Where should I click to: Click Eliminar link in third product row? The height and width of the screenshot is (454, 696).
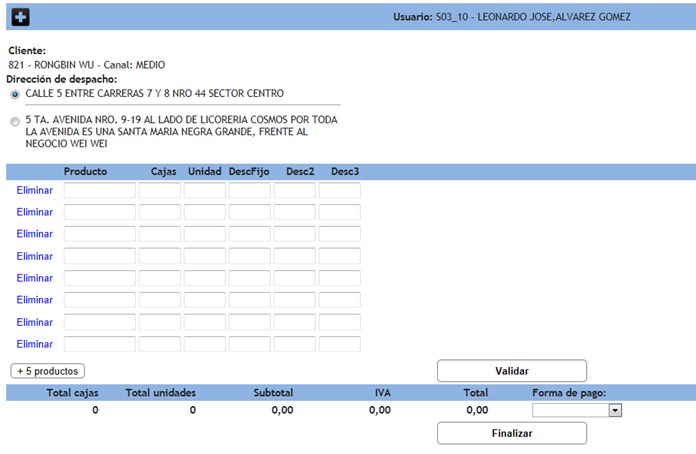click(35, 234)
